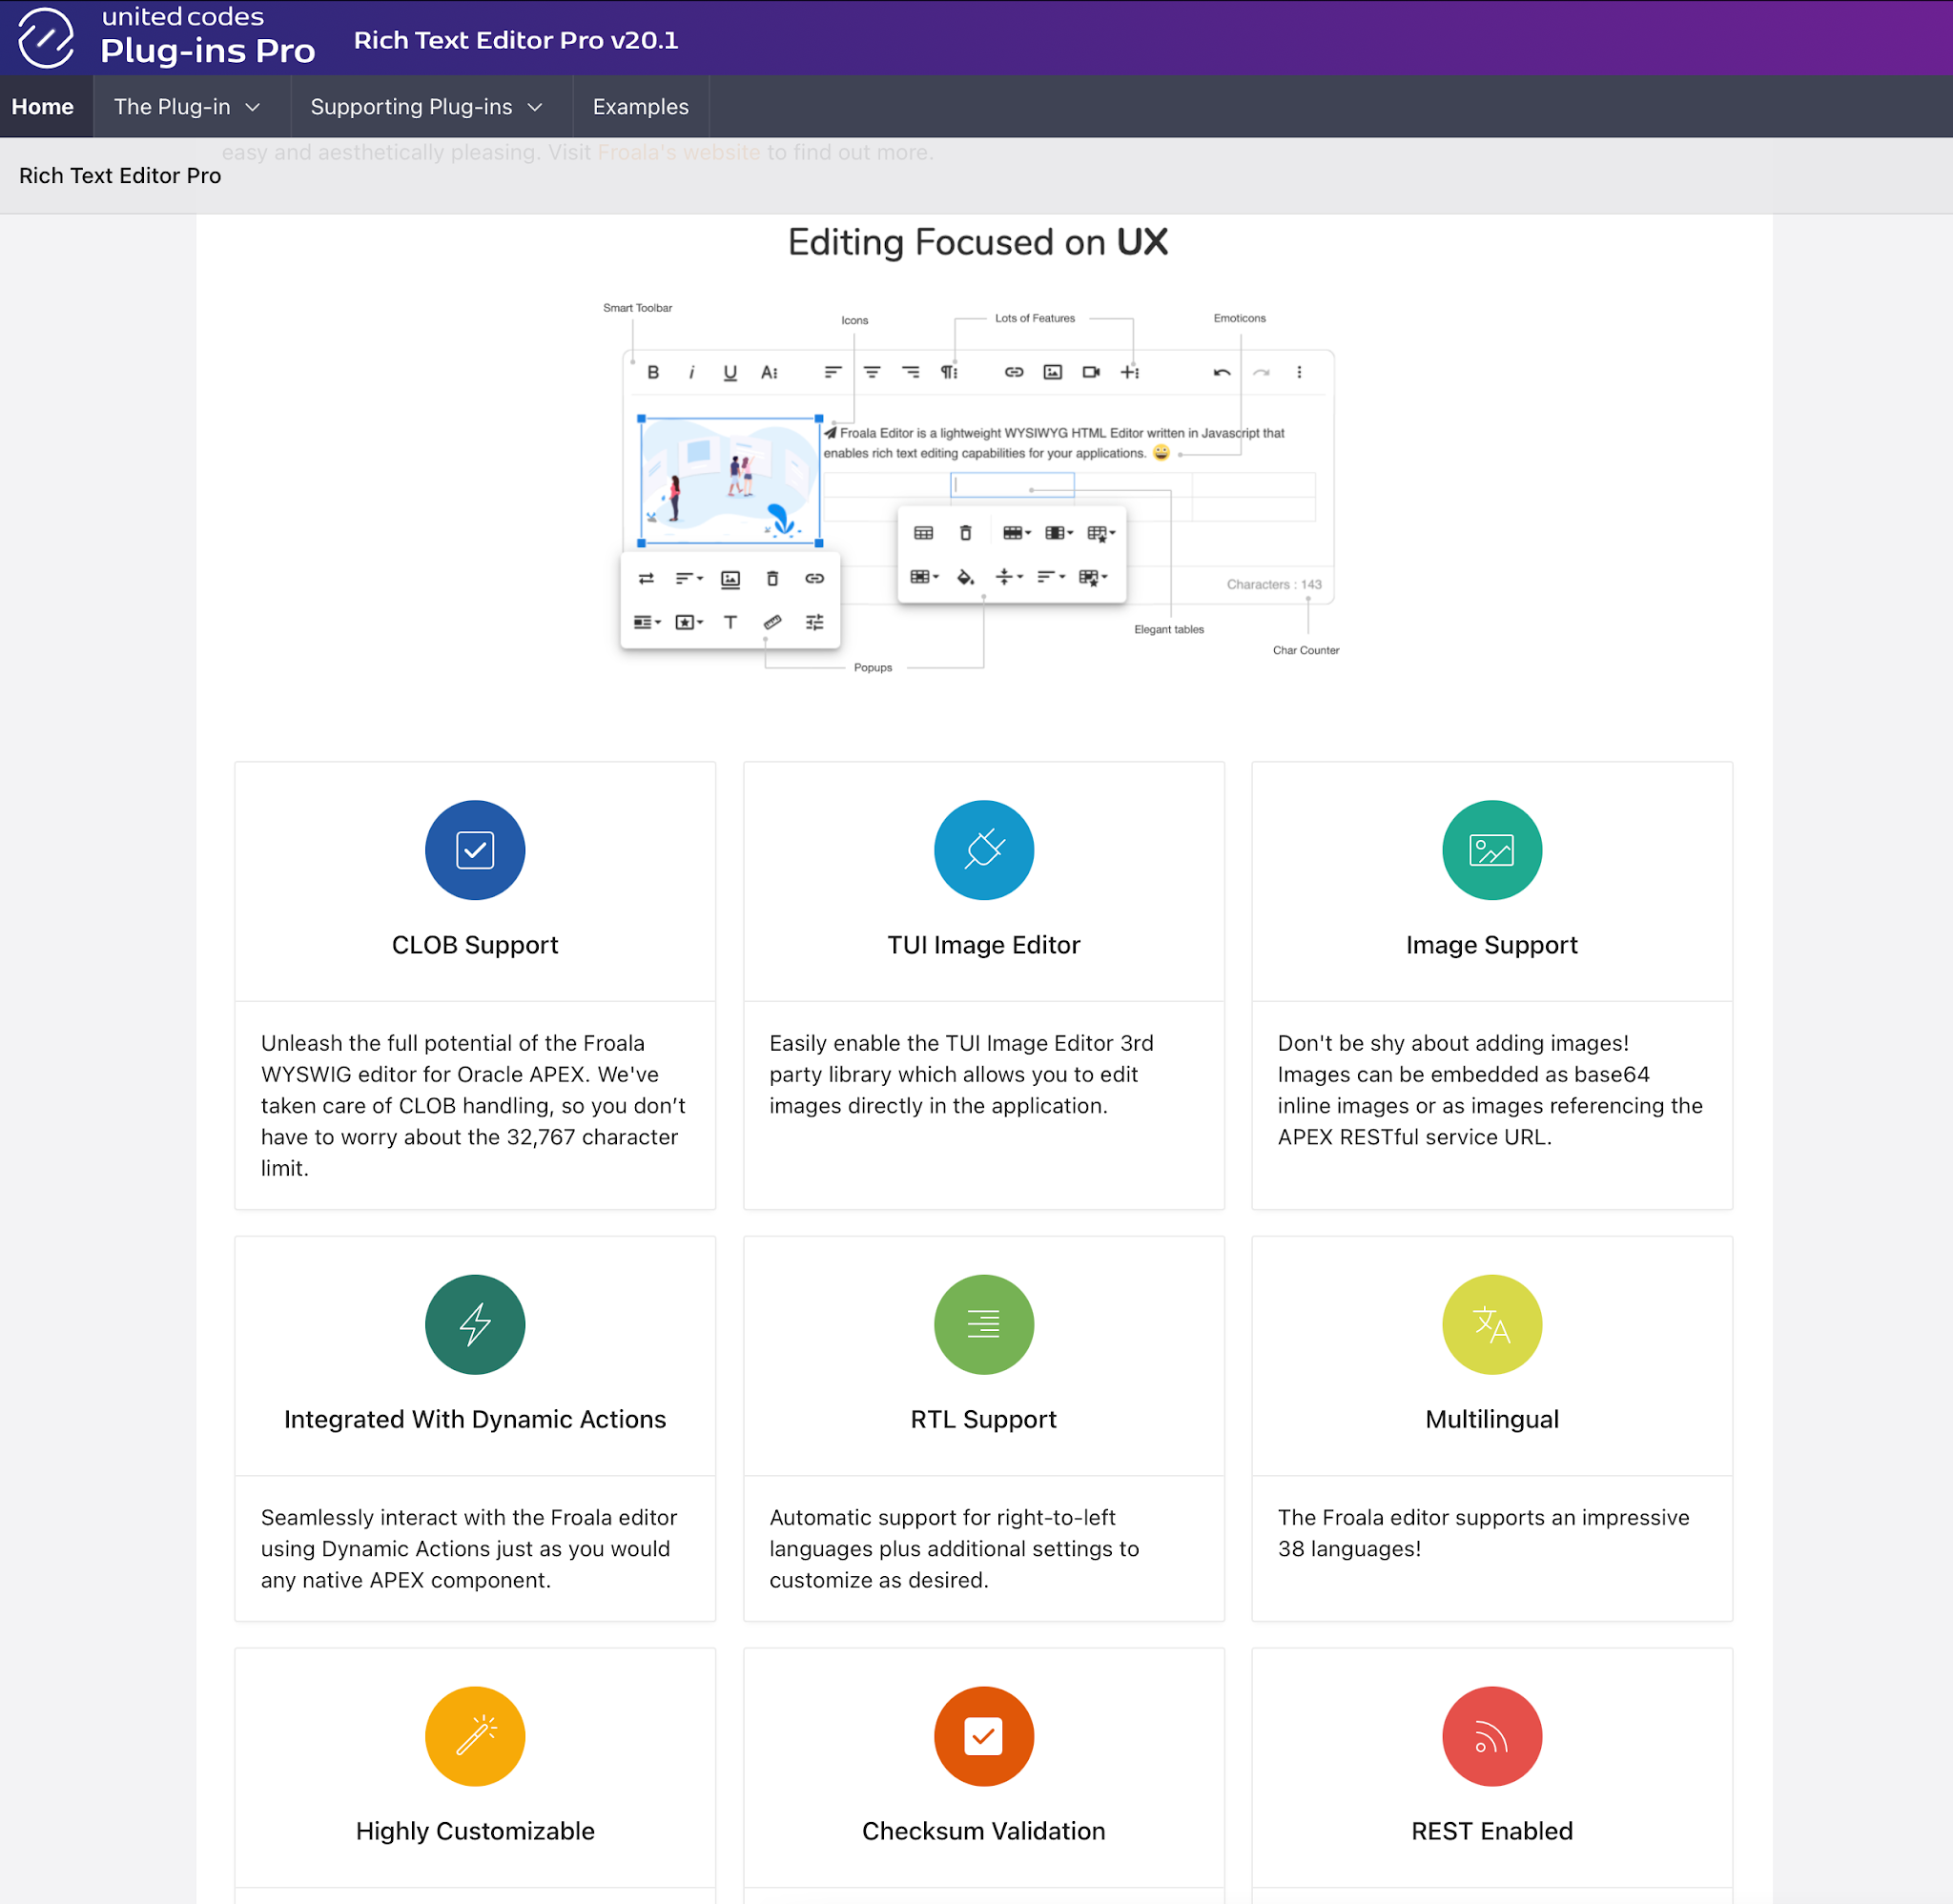Click the united codes logo icon
Screen dimensions: 1953x1904
click(x=46, y=38)
